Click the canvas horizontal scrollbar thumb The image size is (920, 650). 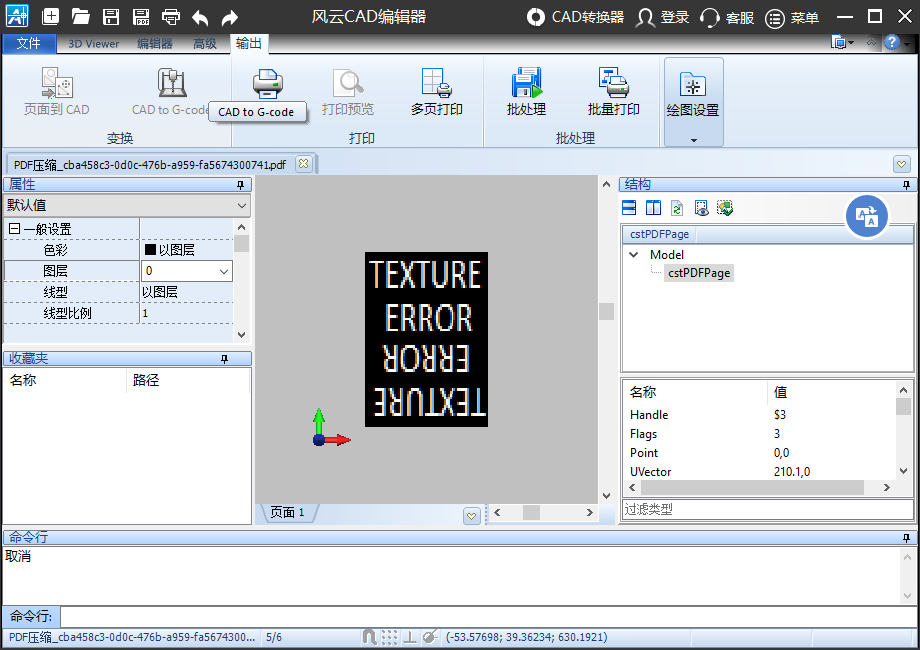tap(532, 512)
